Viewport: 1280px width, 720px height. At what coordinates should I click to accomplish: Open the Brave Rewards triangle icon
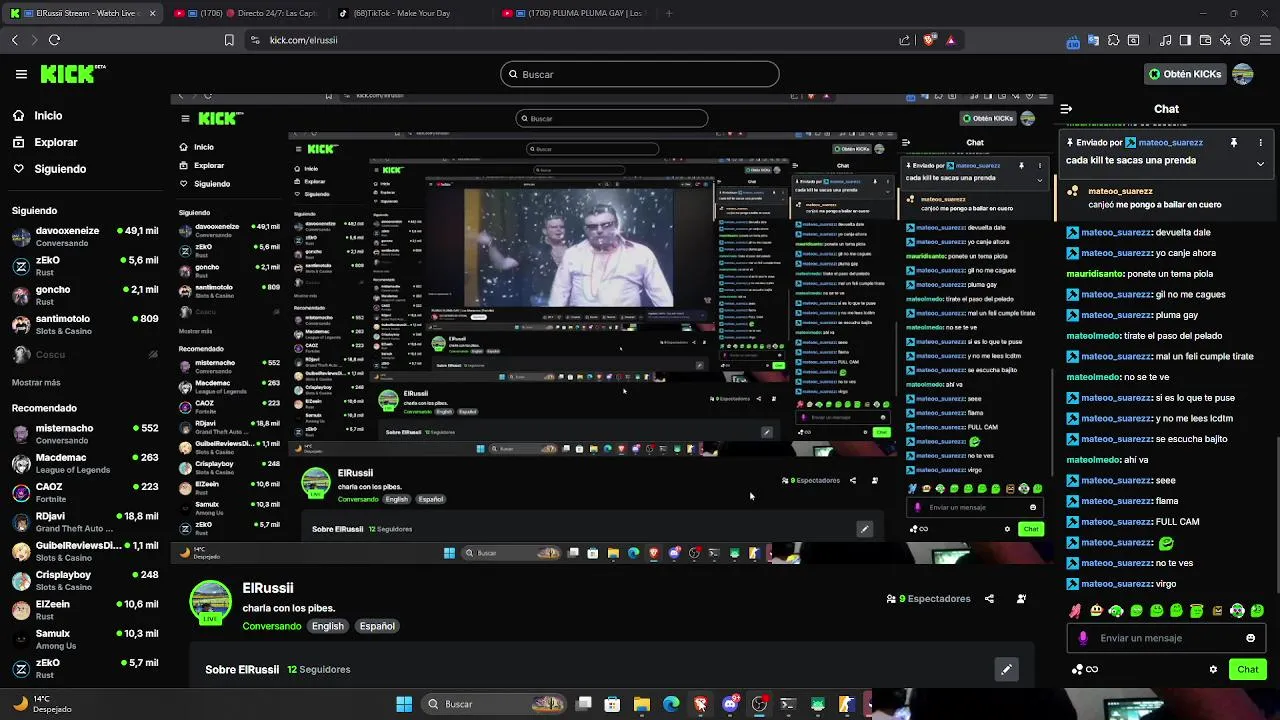[x=950, y=40]
